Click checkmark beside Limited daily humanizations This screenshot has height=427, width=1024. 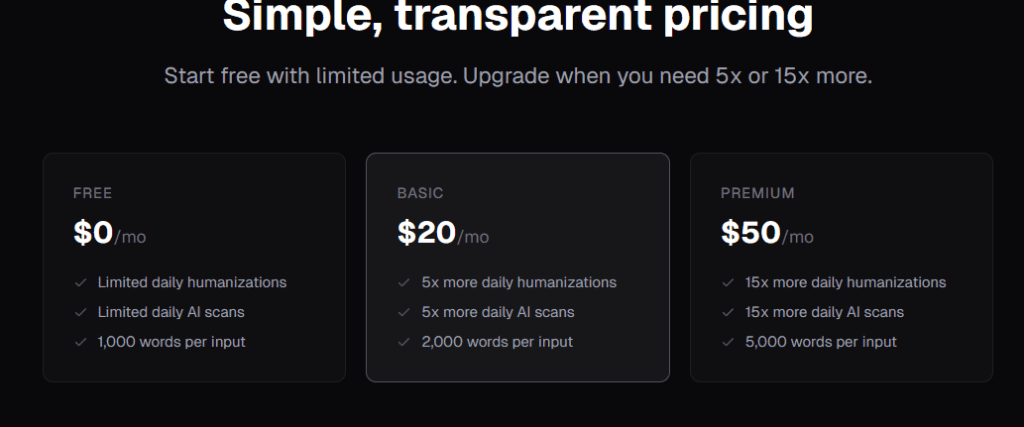pos(80,283)
